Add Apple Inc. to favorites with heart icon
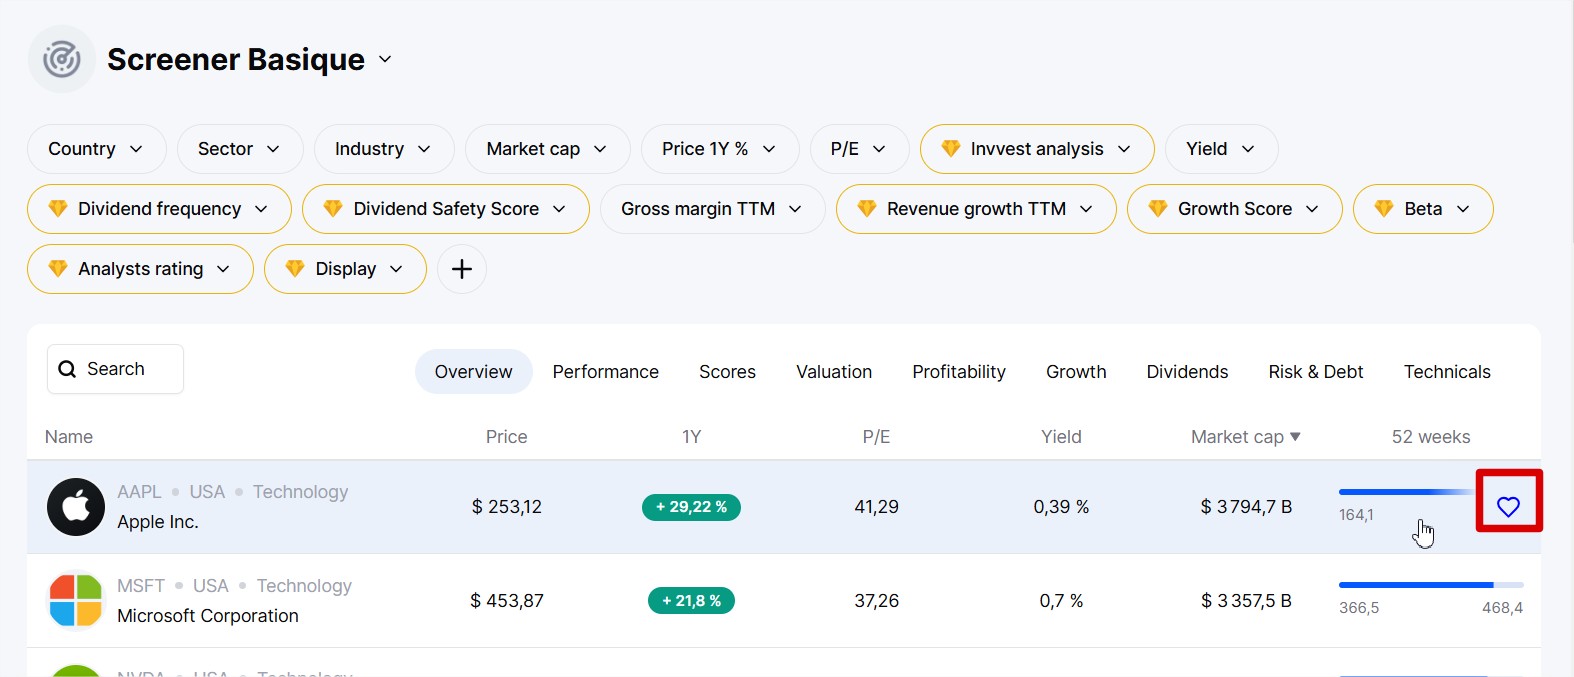 click(1508, 507)
